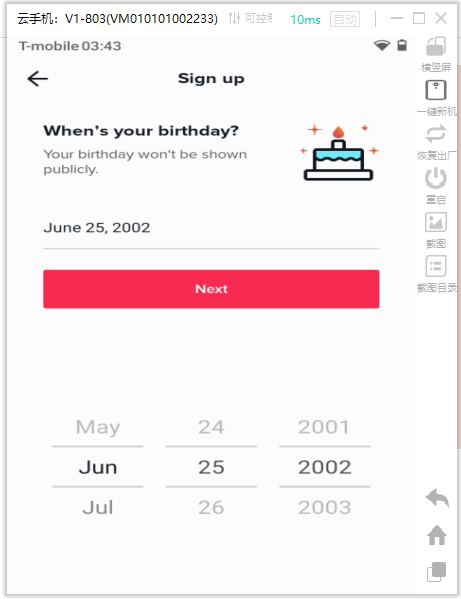The width and height of the screenshot is (461, 599).
Task: Open the screenshot directory (截图目录) icon
Action: pyautogui.click(x=436, y=266)
